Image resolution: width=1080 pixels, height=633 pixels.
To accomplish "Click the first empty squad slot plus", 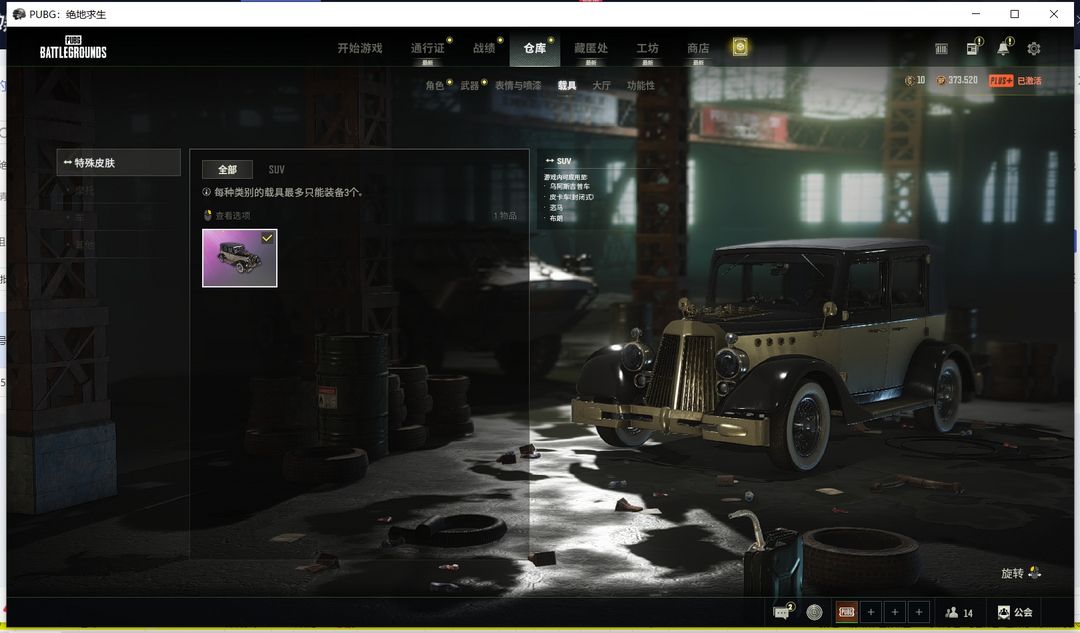I will click(871, 612).
